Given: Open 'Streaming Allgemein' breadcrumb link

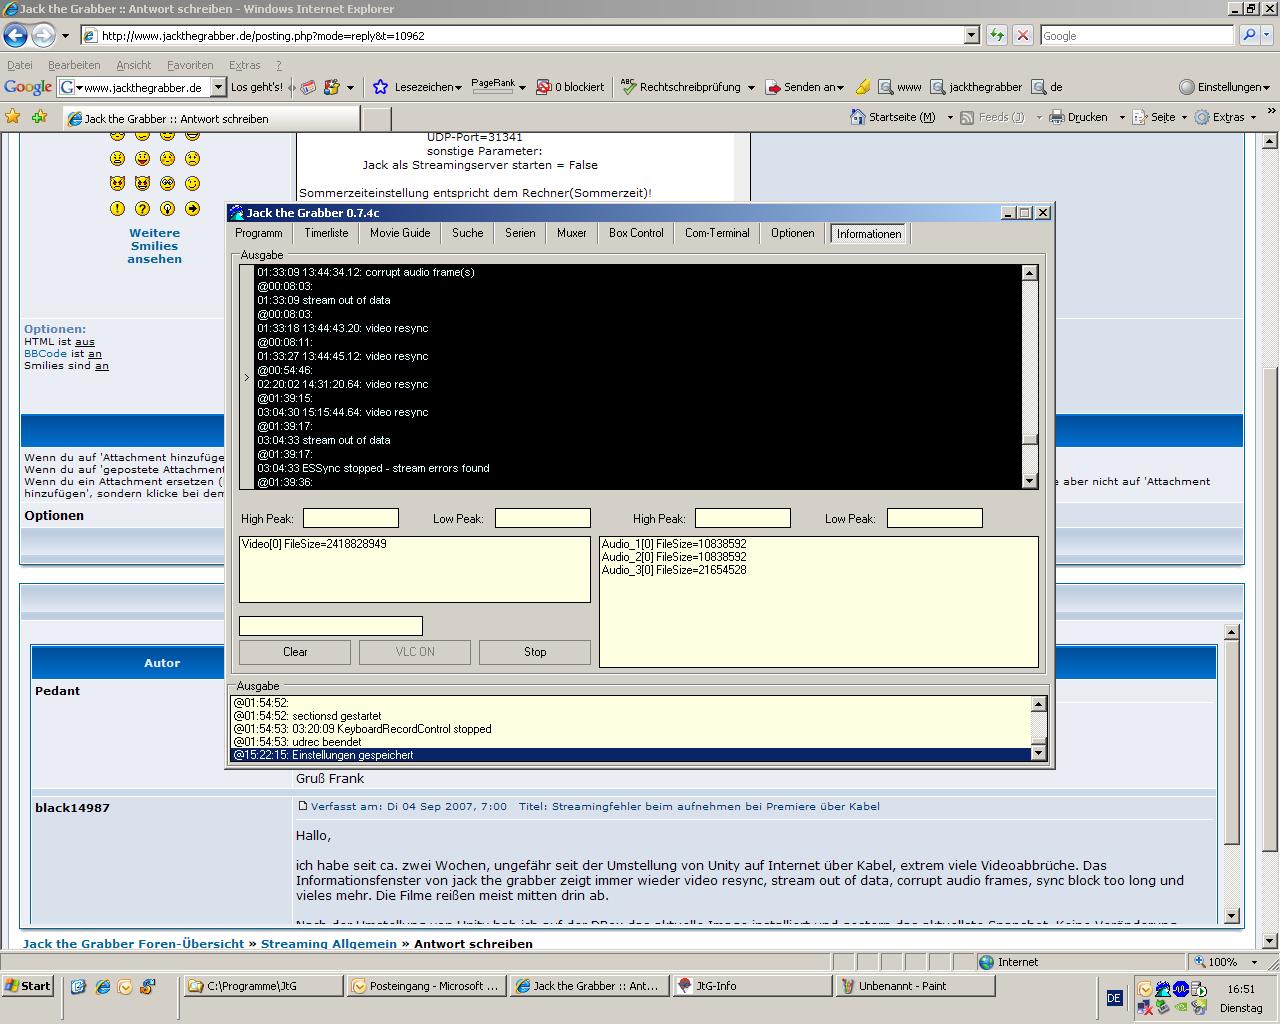Looking at the screenshot, I should 329,943.
